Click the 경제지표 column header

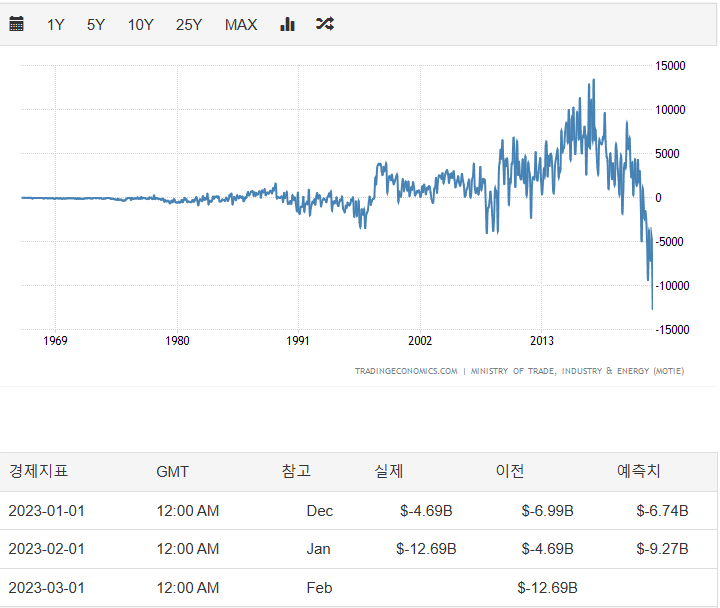point(38,471)
